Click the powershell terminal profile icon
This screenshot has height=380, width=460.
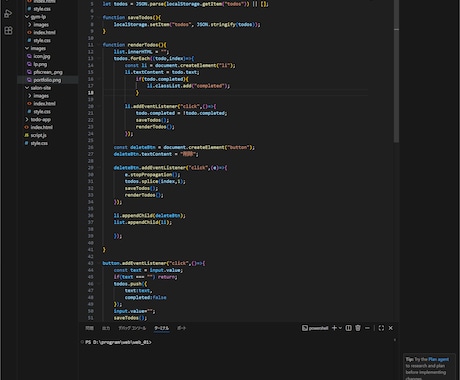(305, 328)
